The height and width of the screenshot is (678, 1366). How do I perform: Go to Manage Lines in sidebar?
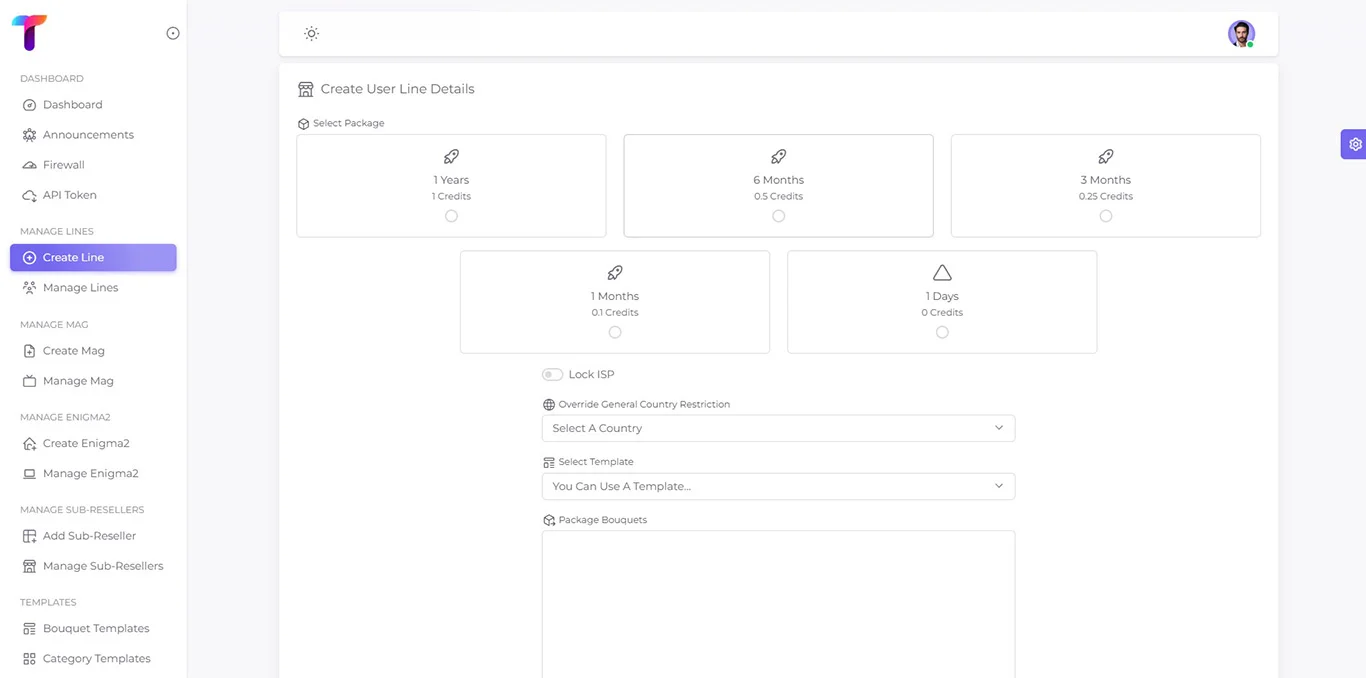tap(80, 288)
